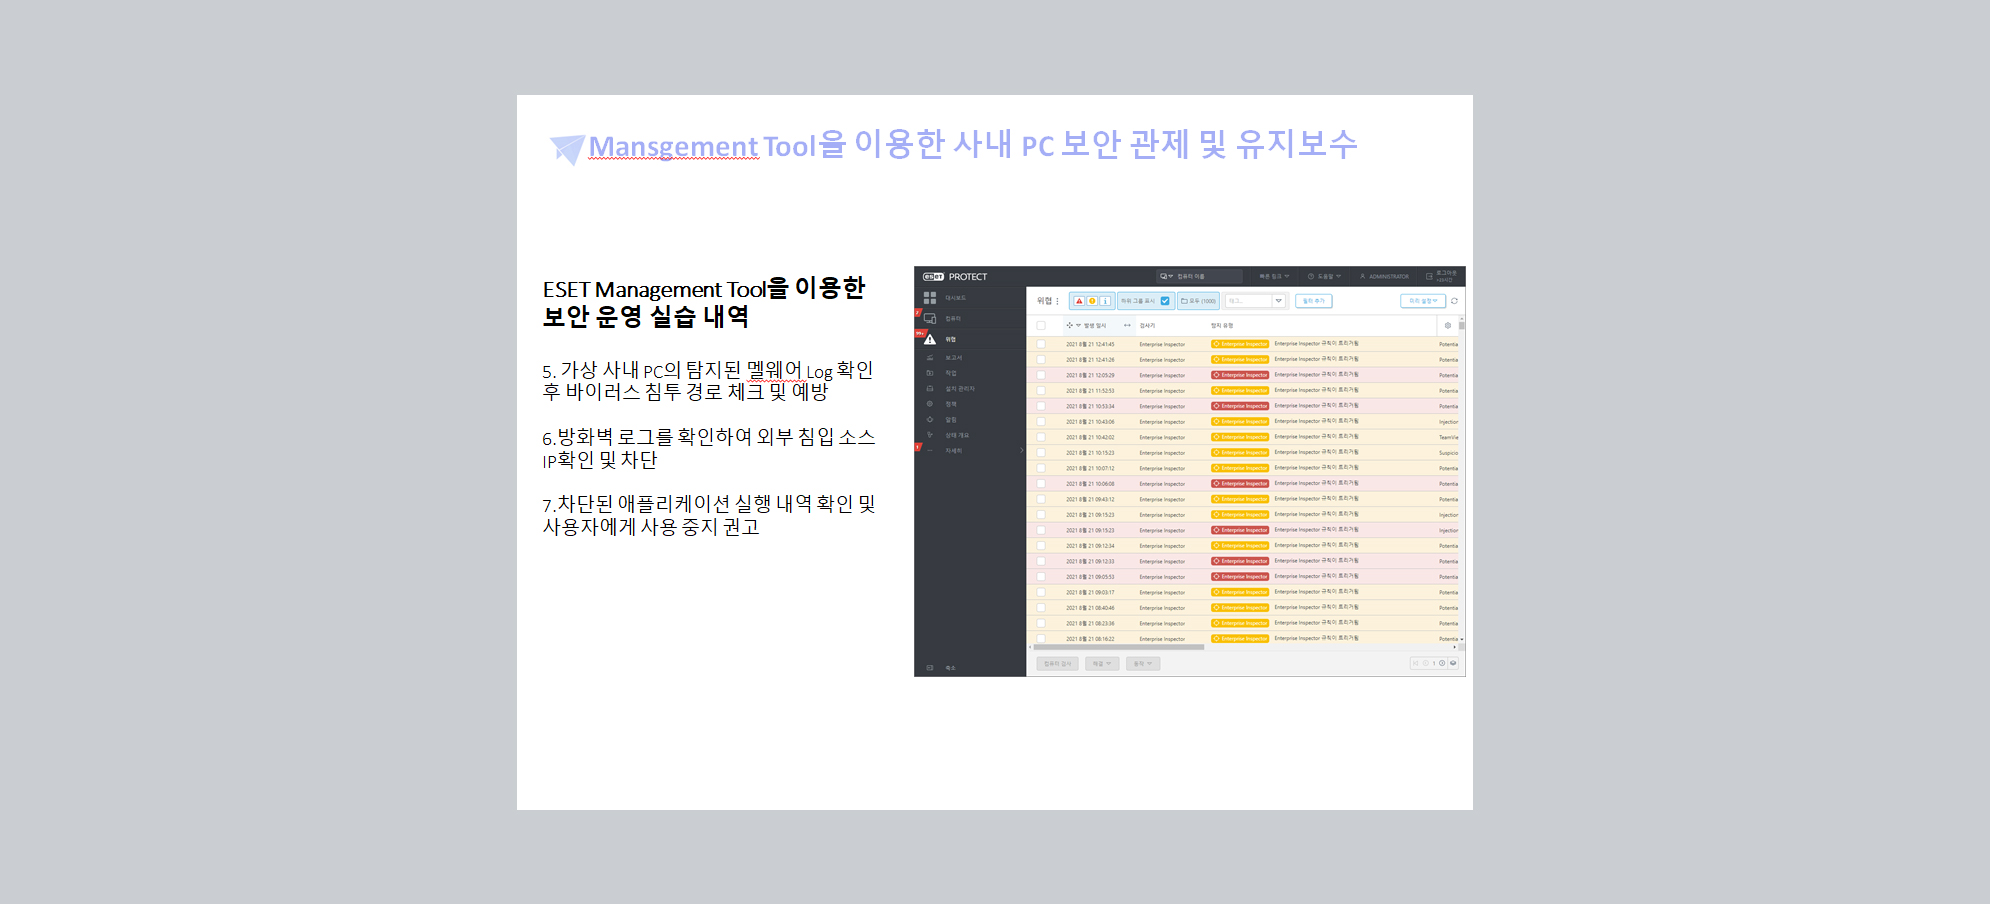Screen dimensions: 1990x904
Task: Open the quick links dropdown
Action: tap(1274, 277)
